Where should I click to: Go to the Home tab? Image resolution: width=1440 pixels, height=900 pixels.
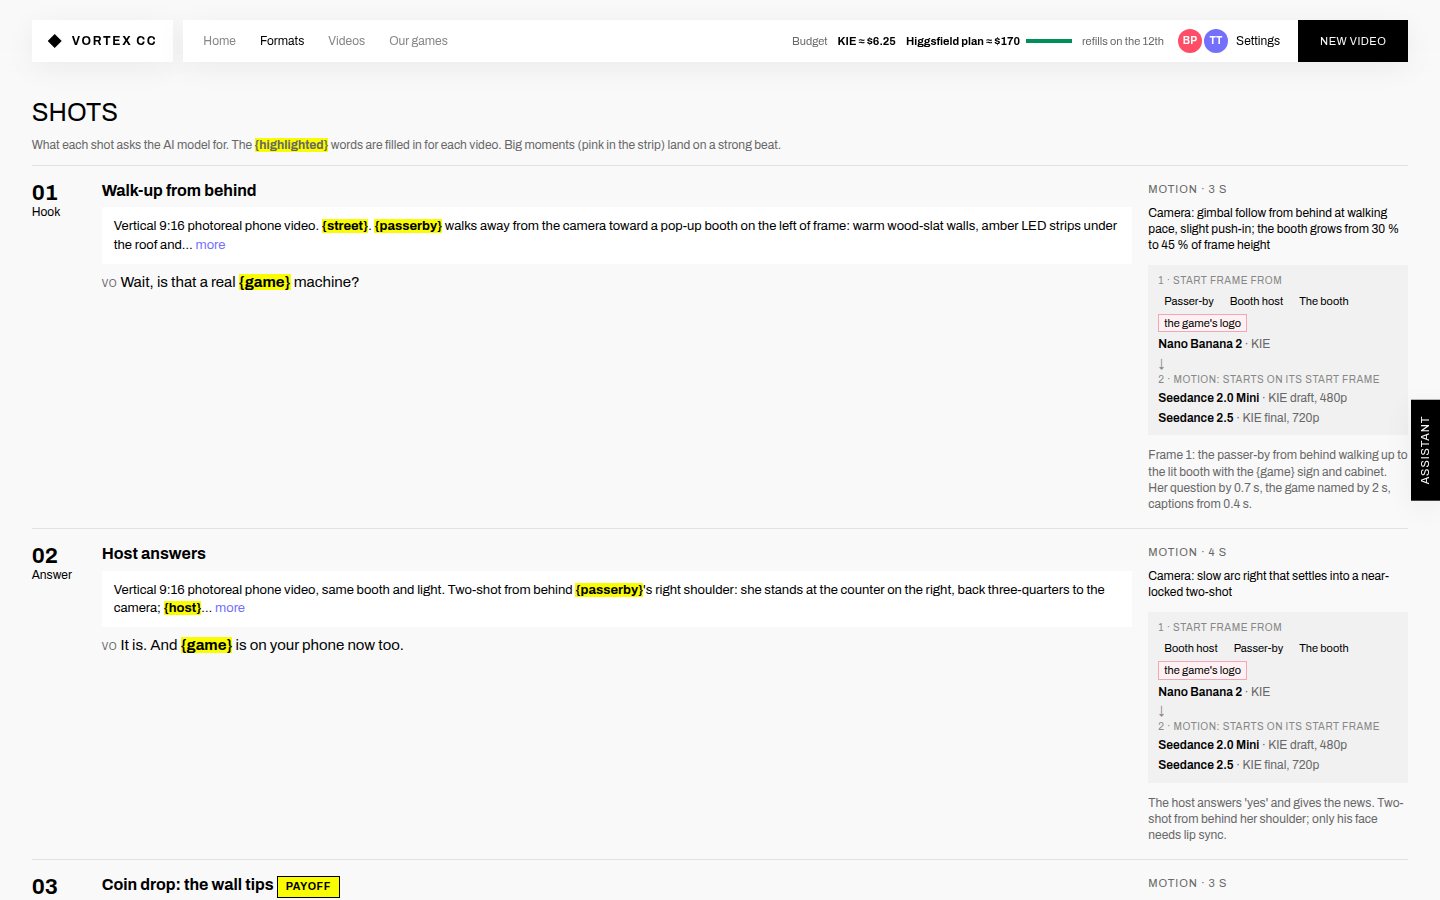click(x=219, y=41)
